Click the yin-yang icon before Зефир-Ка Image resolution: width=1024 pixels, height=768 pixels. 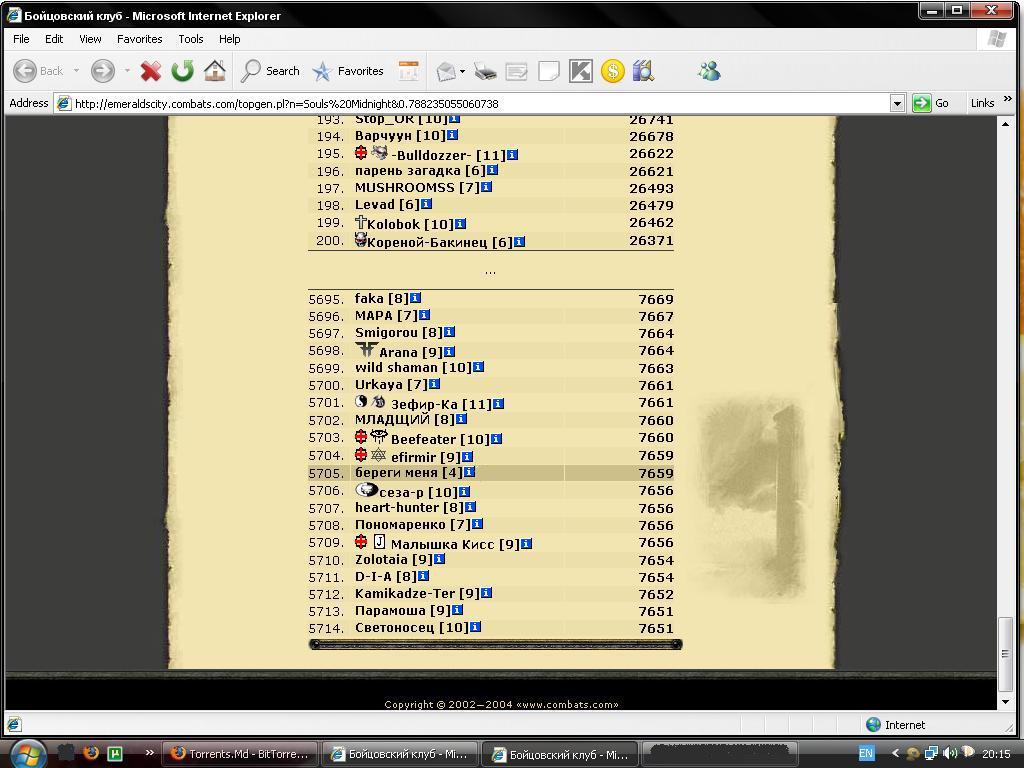pos(361,401)
